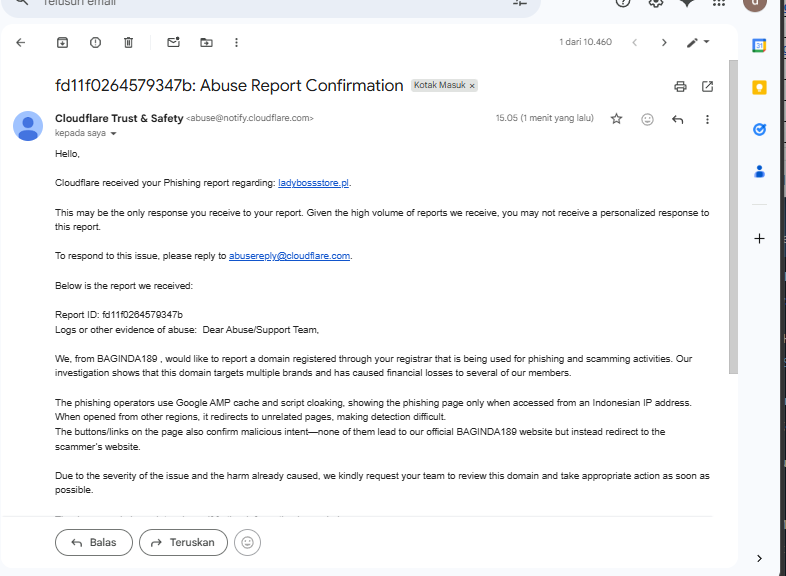The image size is (786, 576).
Task: Click the Balas button
Action: 93,543
